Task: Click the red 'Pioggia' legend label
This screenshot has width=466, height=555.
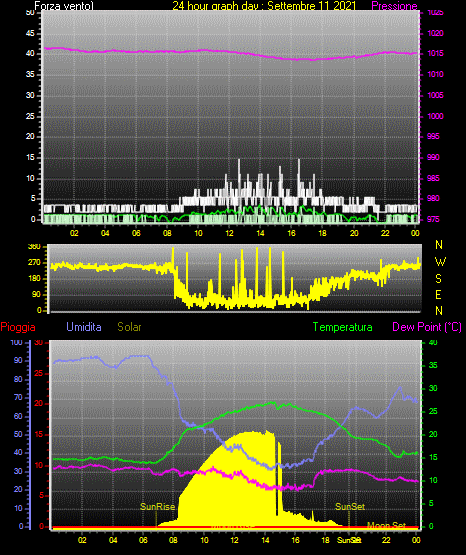Action: click(x=18, y=327)
